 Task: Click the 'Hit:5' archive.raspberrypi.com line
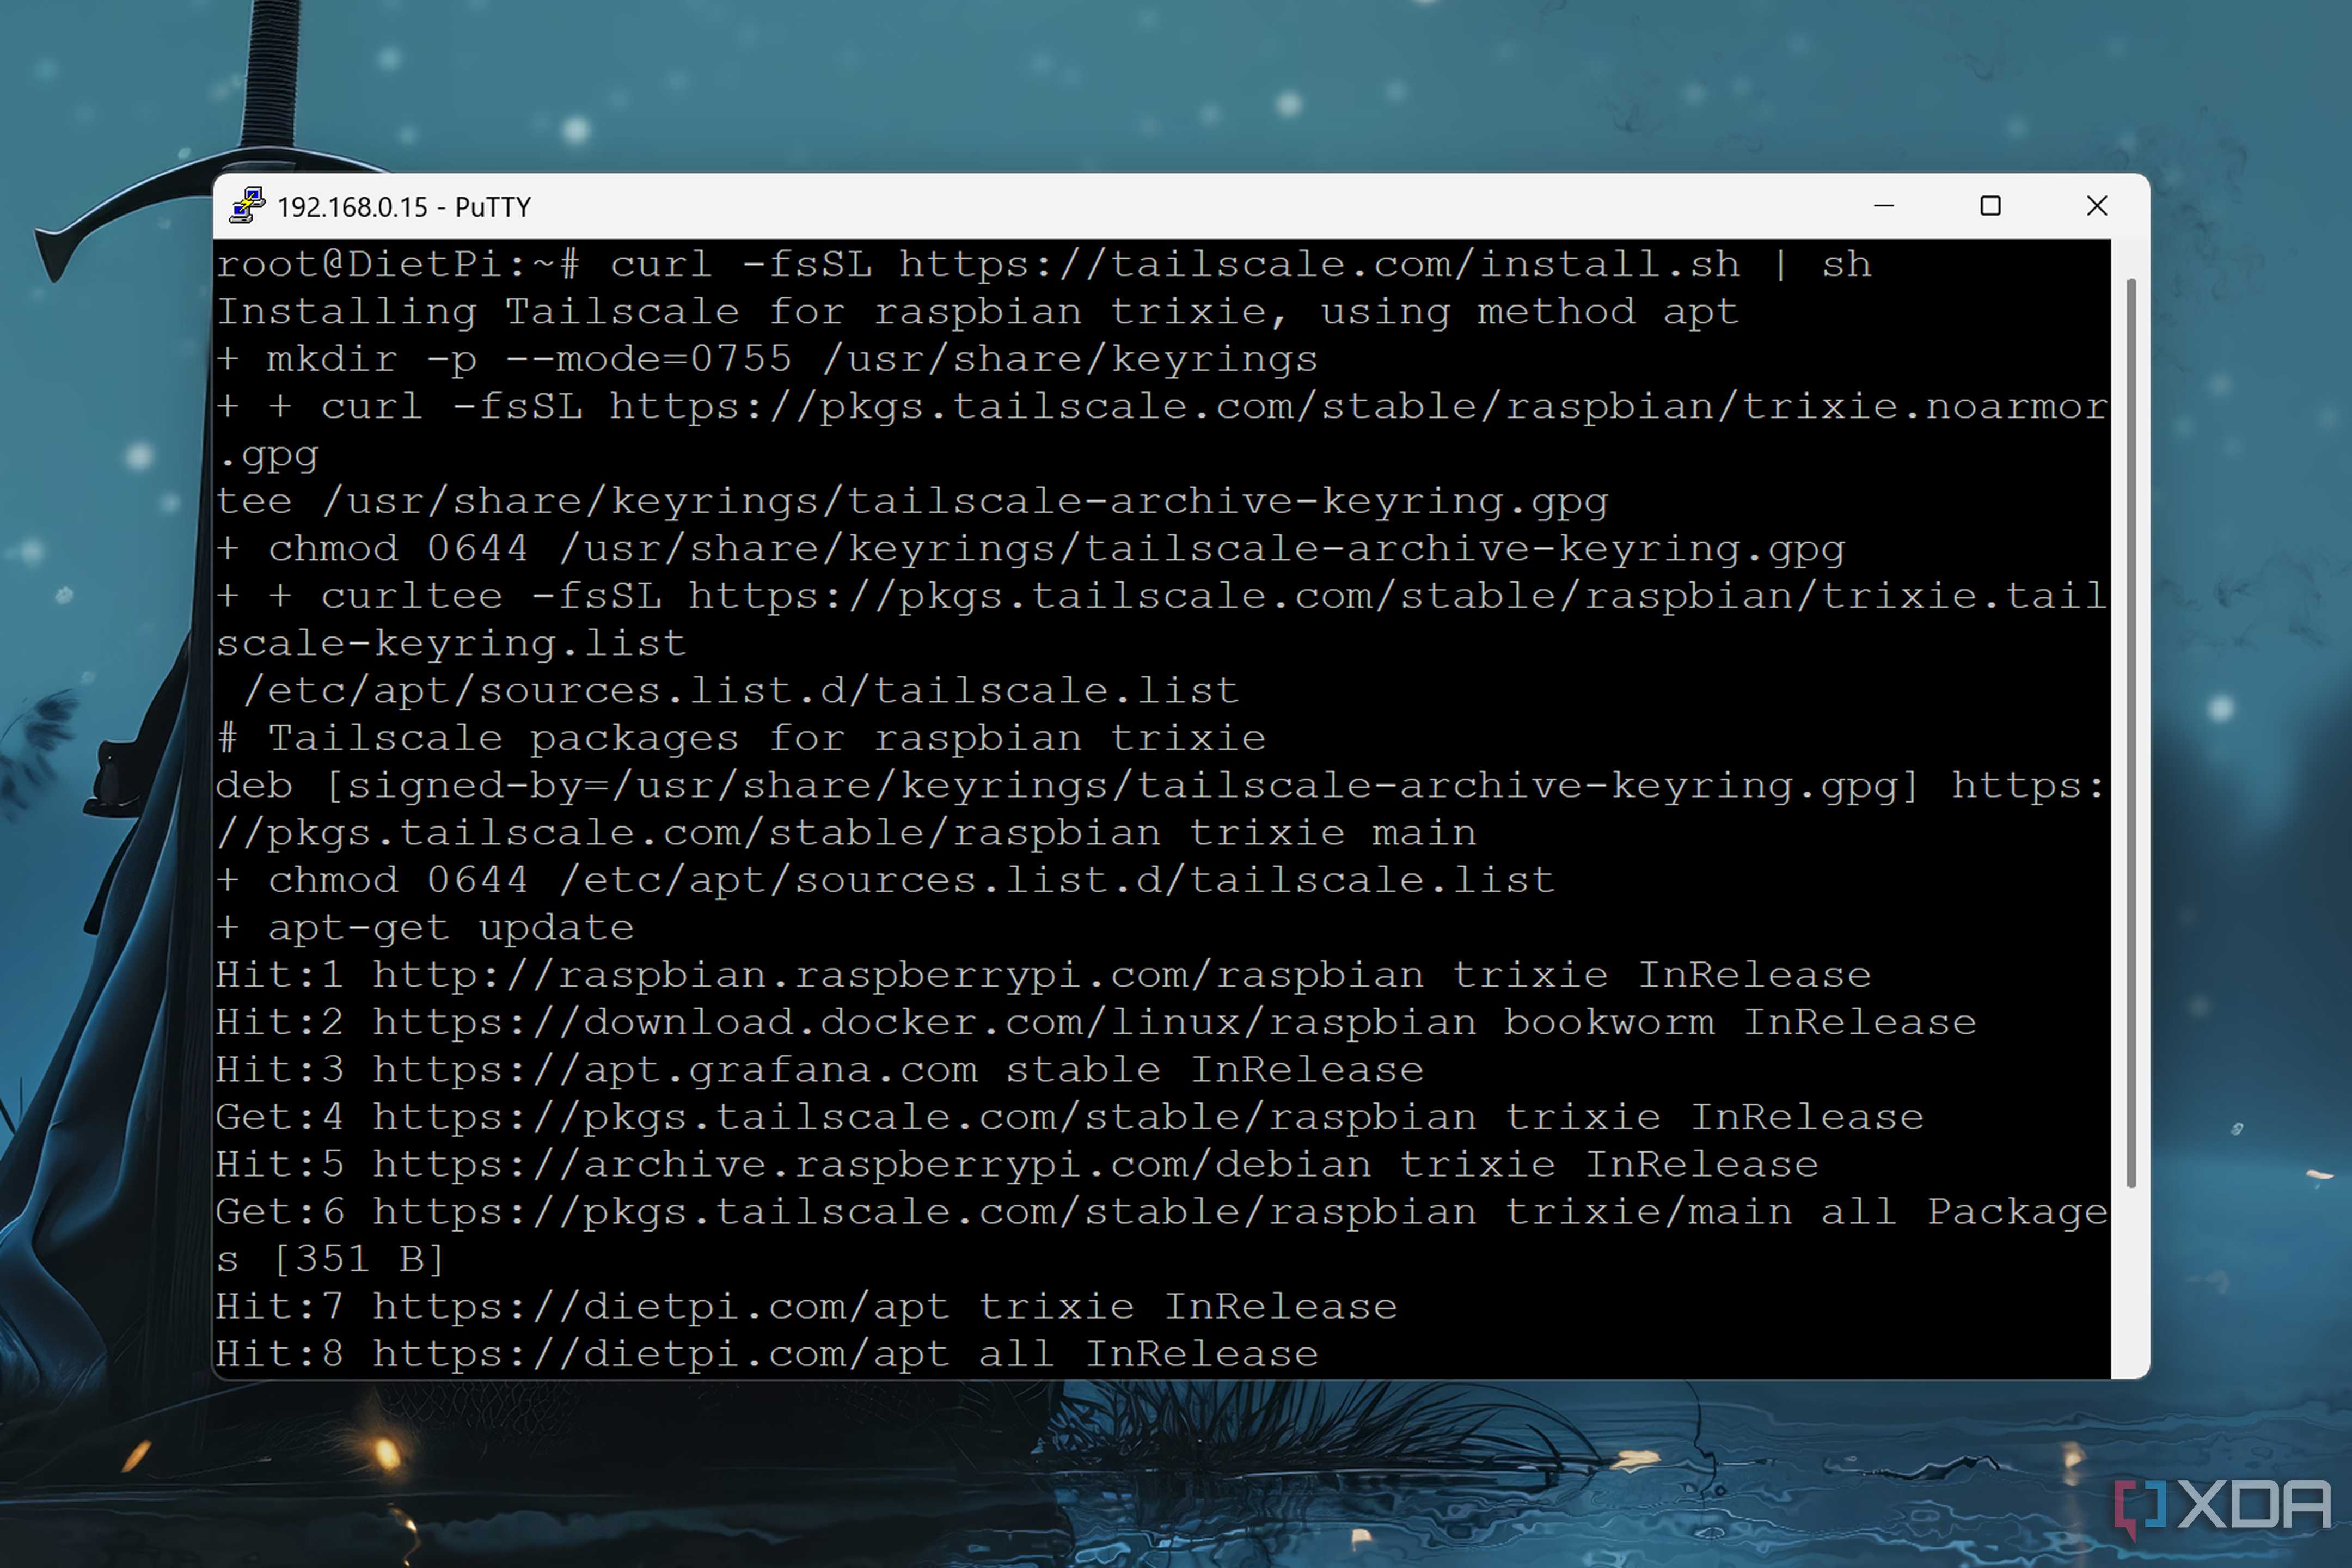coord(1017,1165)
